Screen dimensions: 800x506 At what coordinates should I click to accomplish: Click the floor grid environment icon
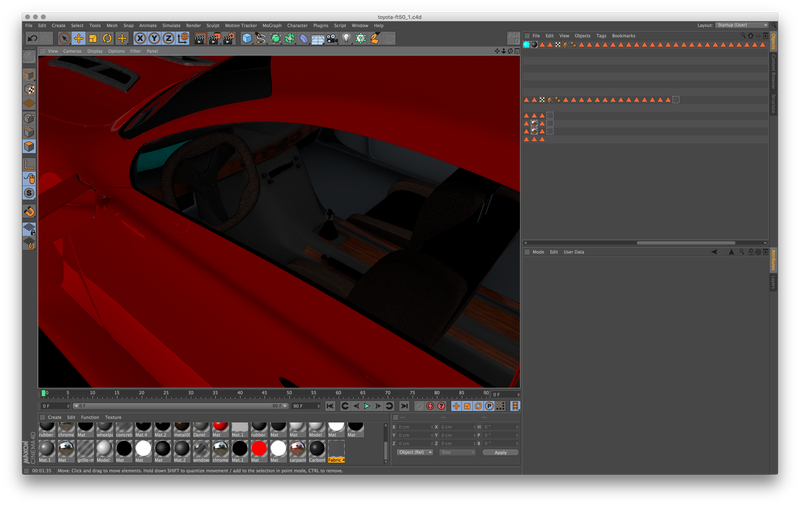click(x=318, y=38)
